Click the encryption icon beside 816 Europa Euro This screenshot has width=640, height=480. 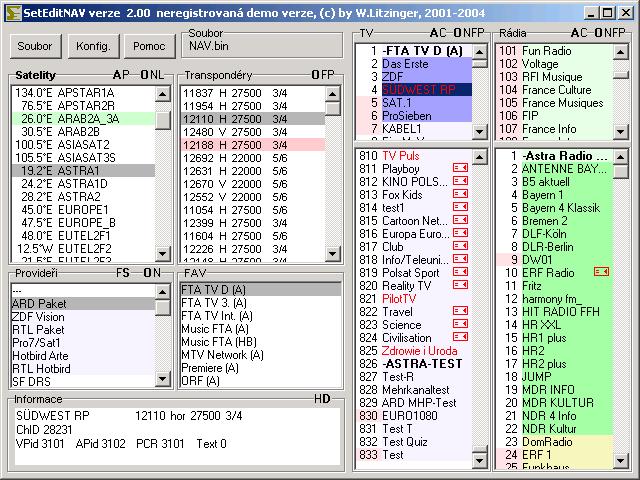(460, 233)
